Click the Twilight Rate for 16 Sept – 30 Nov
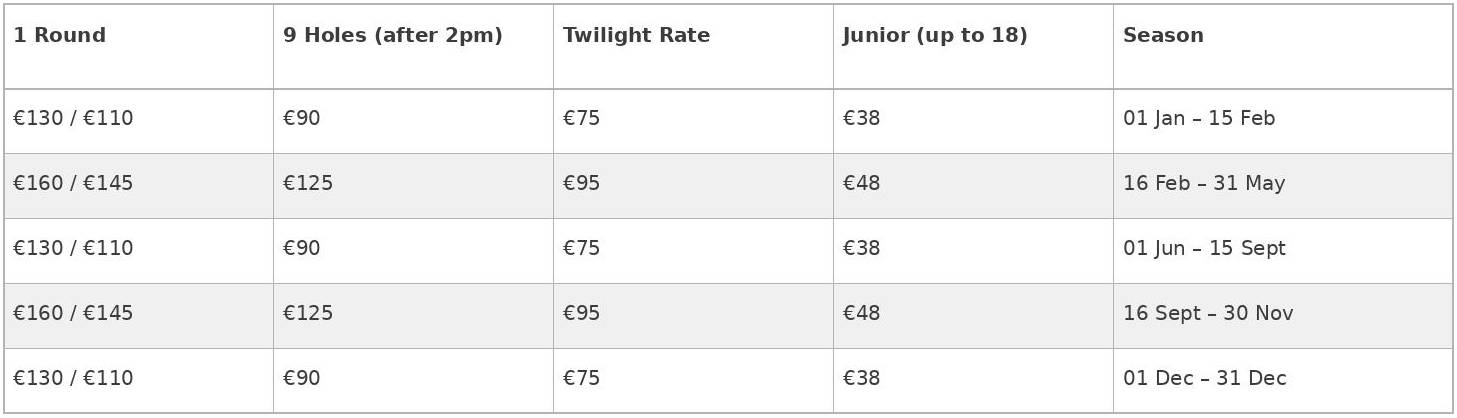This screenshot has width=1457, height=418. pyautogui.click(x=581, y=314)
